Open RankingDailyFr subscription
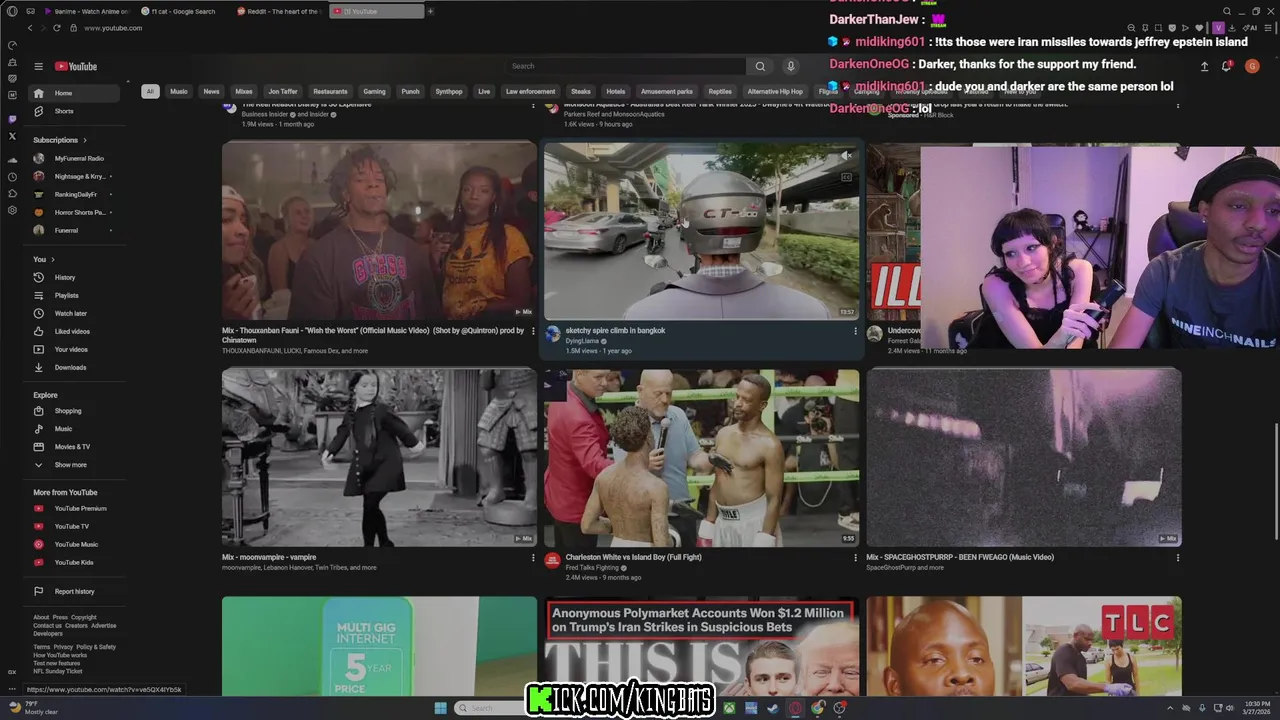The height and width of the screenshot is (720, 1280). [x=73, y=194]
